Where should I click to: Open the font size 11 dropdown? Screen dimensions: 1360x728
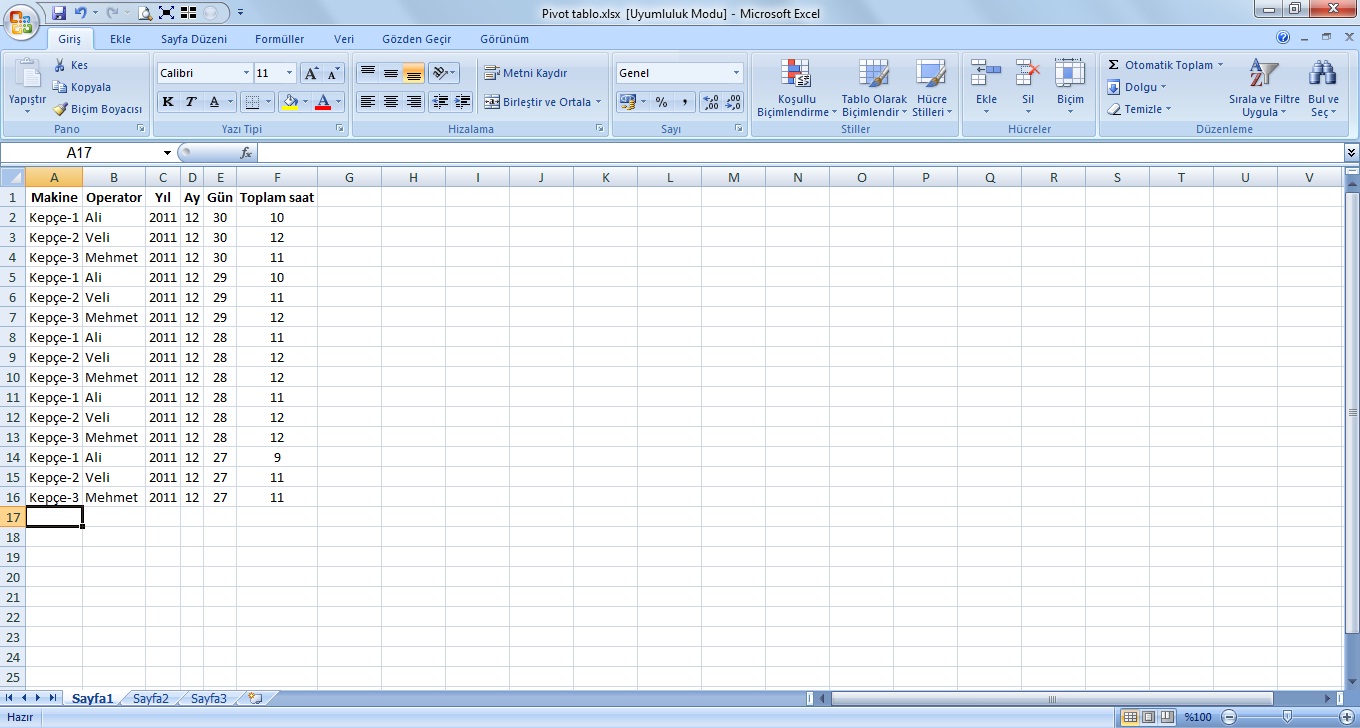tap(290, 73)
